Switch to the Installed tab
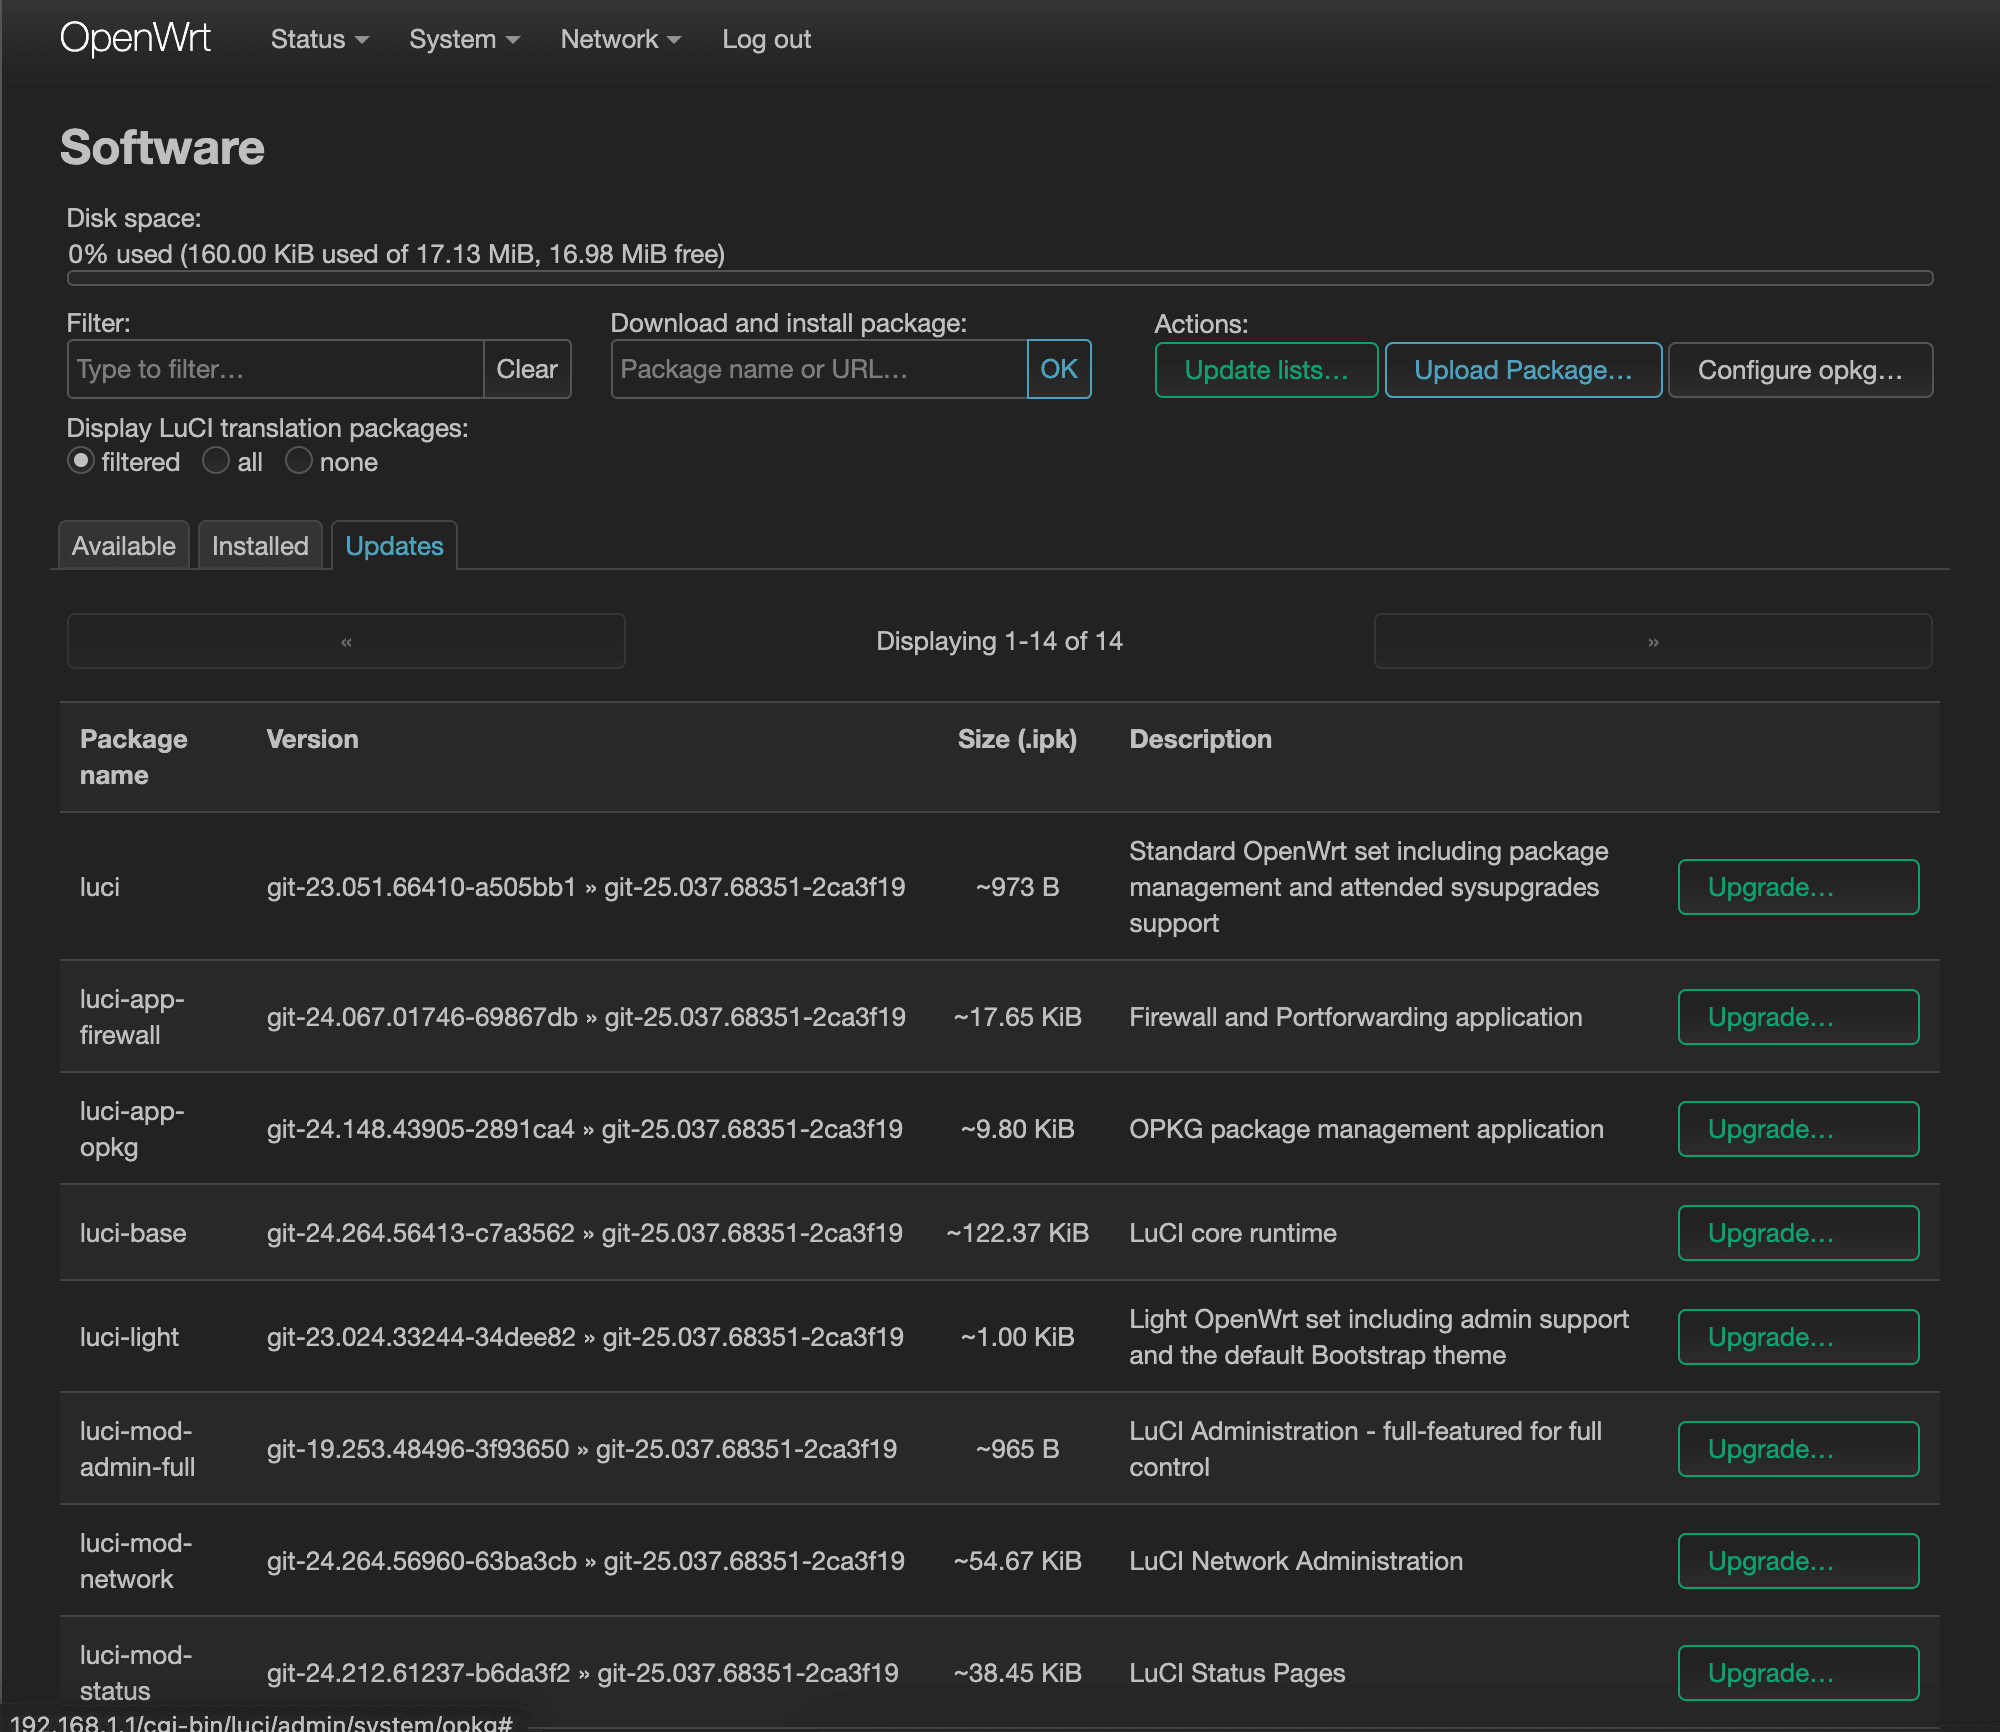This screenshot has height=1732, width=2000. 260,546
